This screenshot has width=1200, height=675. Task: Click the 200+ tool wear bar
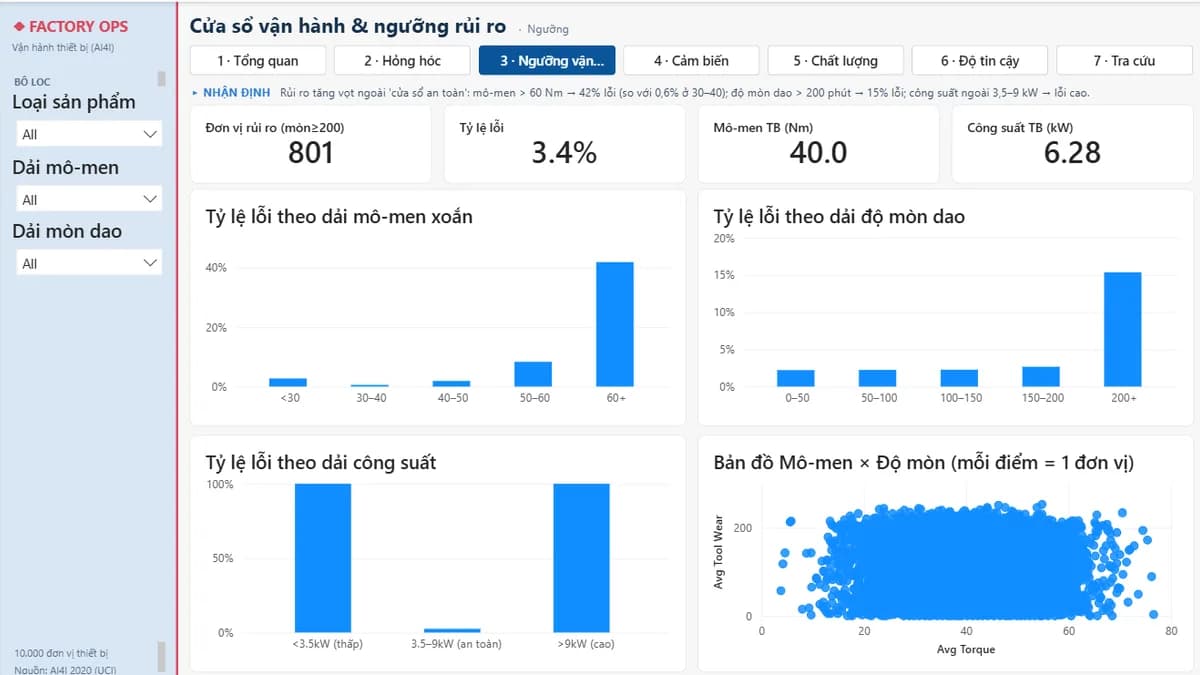[x=1123, y=329]
